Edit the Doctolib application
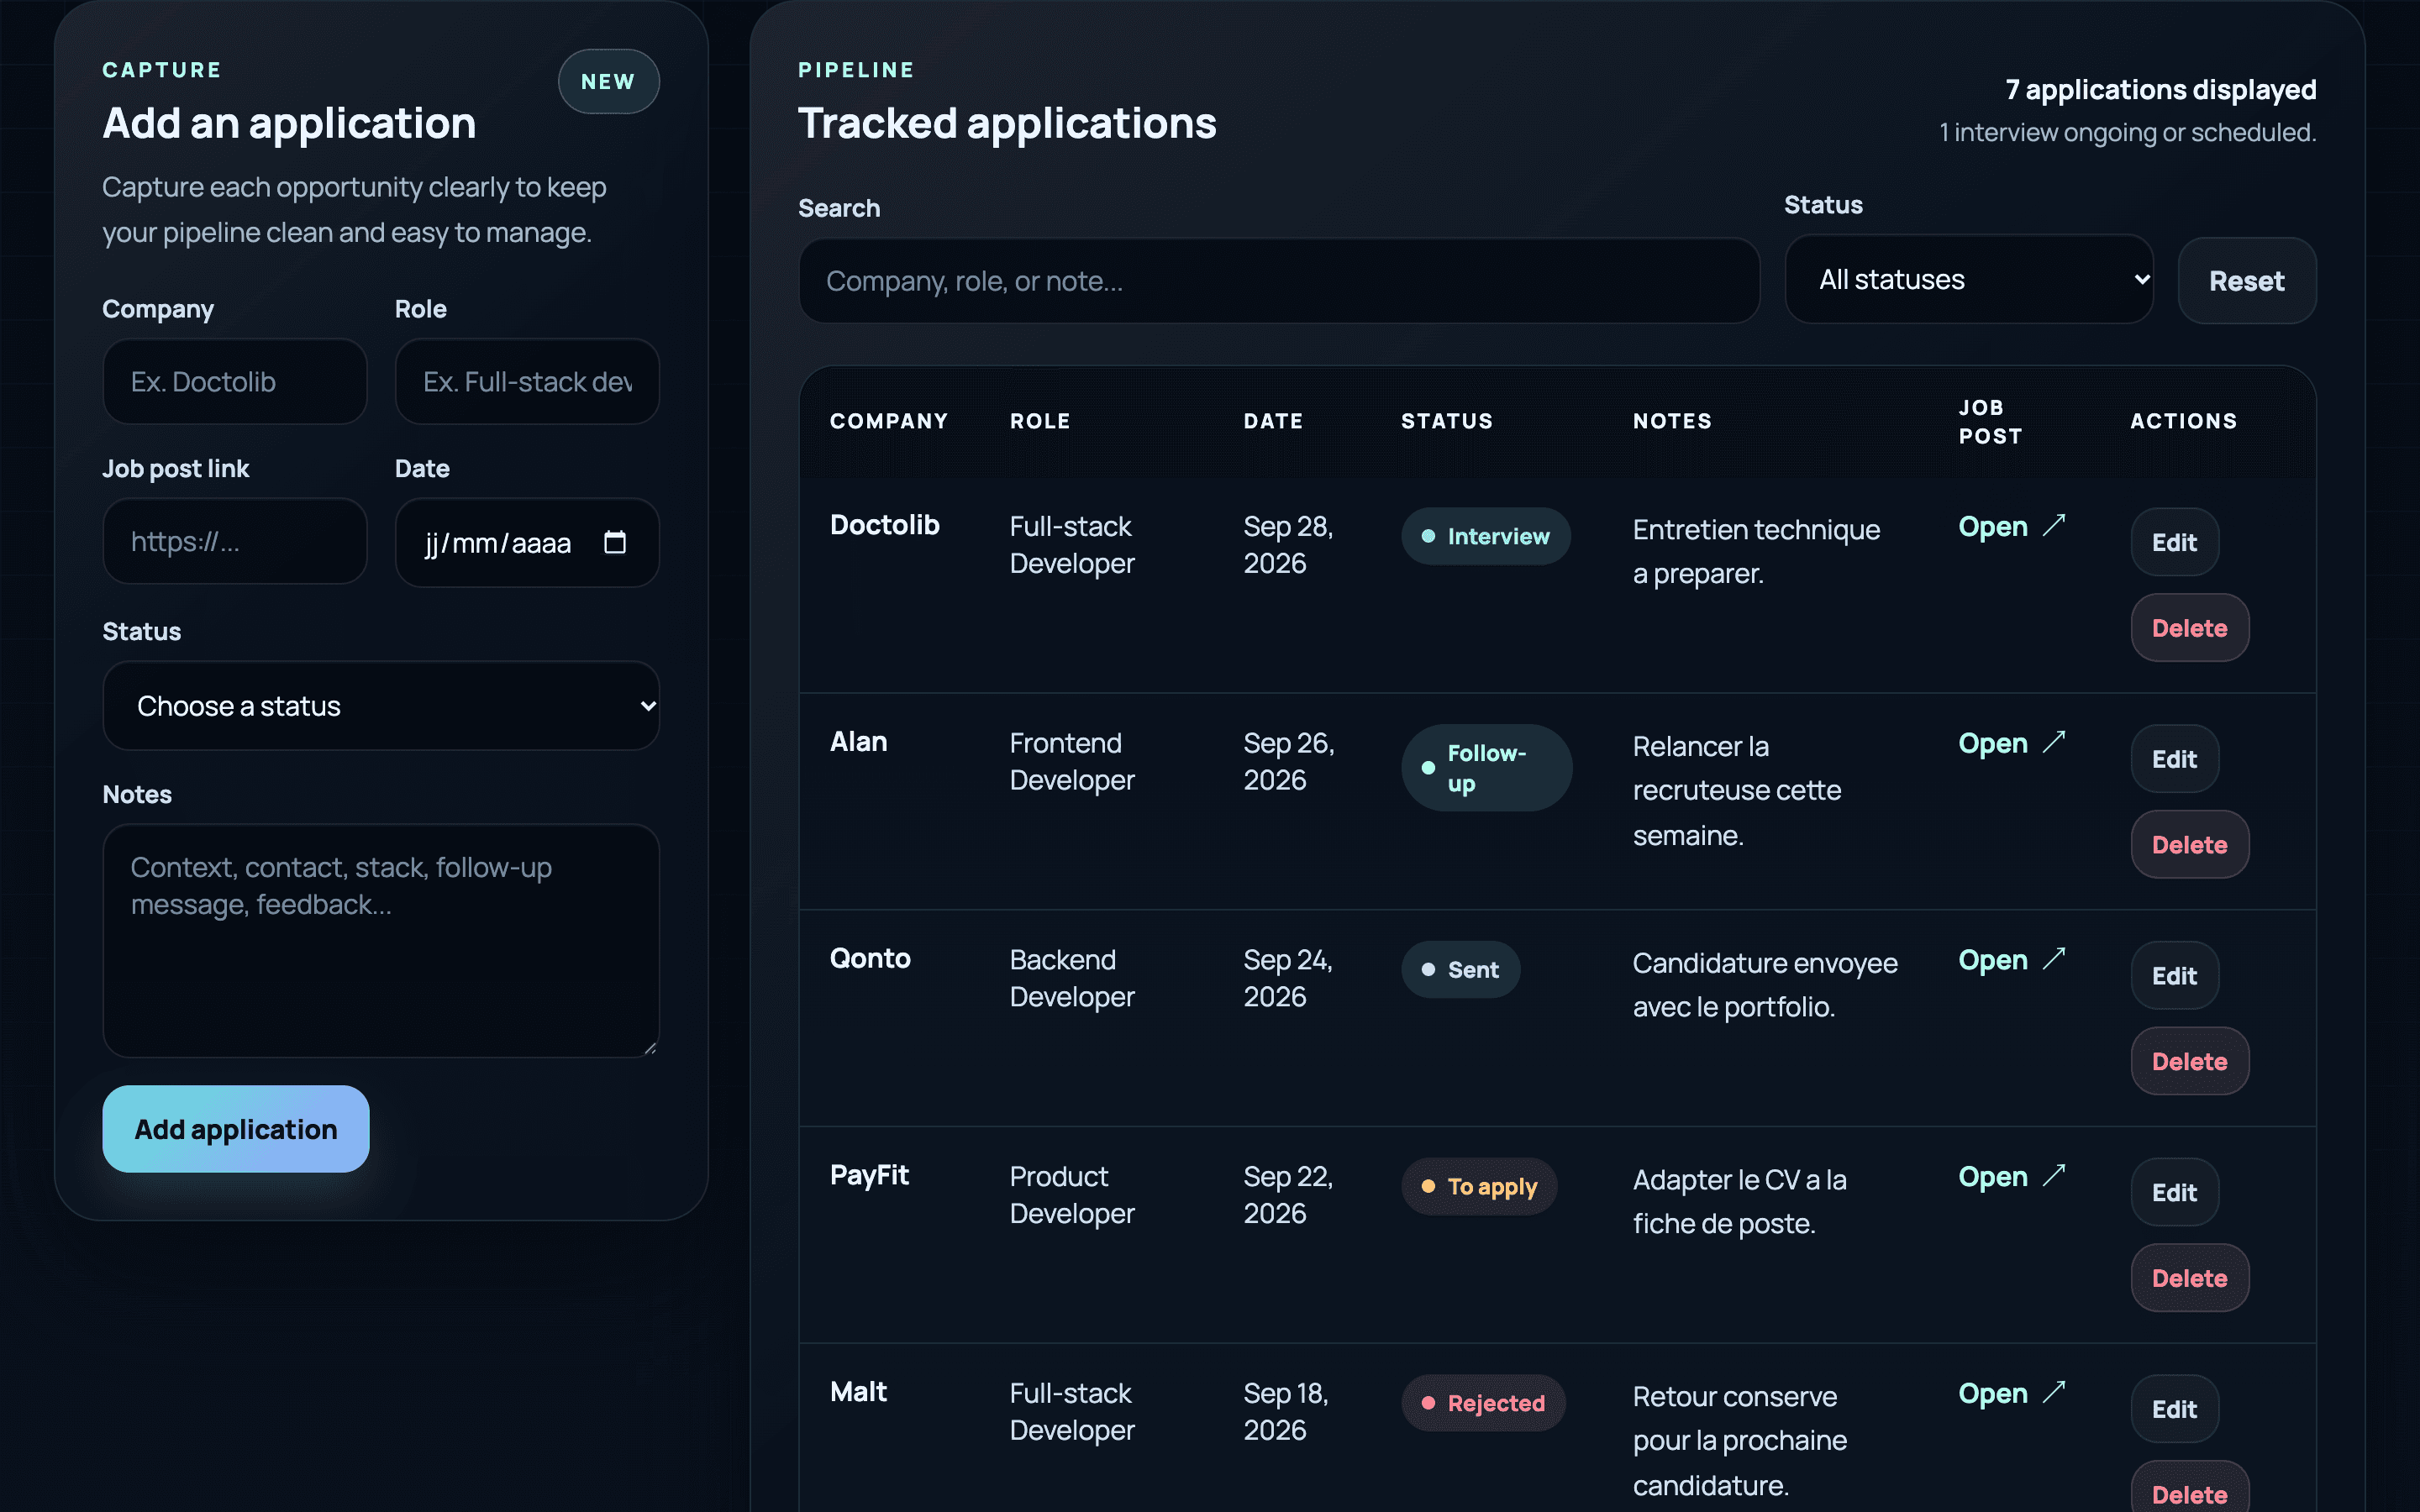The image size is (2420, 1512). [2174, 542]
